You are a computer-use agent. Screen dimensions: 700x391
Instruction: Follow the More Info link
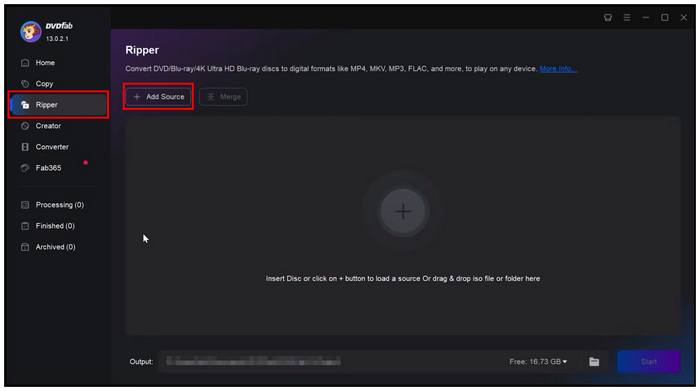click(558, 69)
